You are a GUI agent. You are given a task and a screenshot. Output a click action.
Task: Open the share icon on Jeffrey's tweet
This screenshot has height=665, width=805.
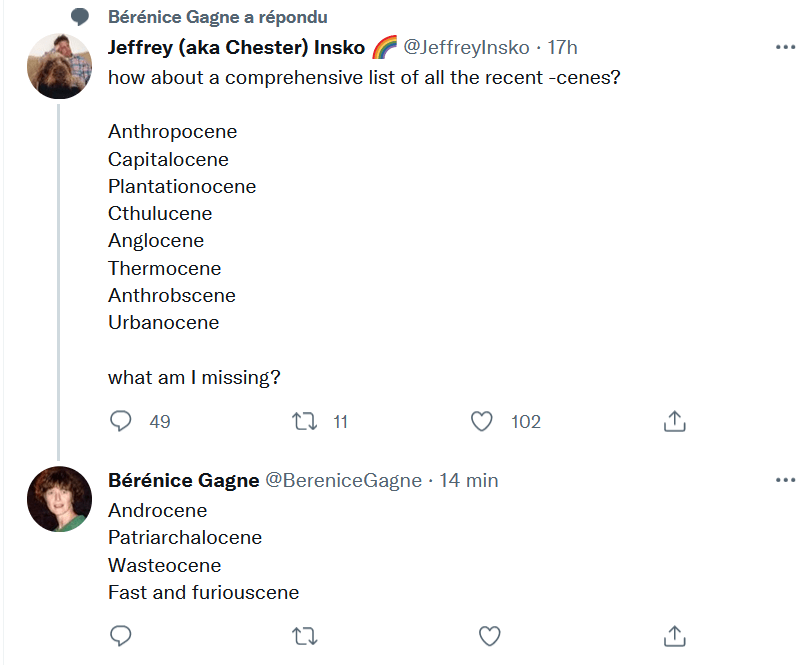(674, 421)
